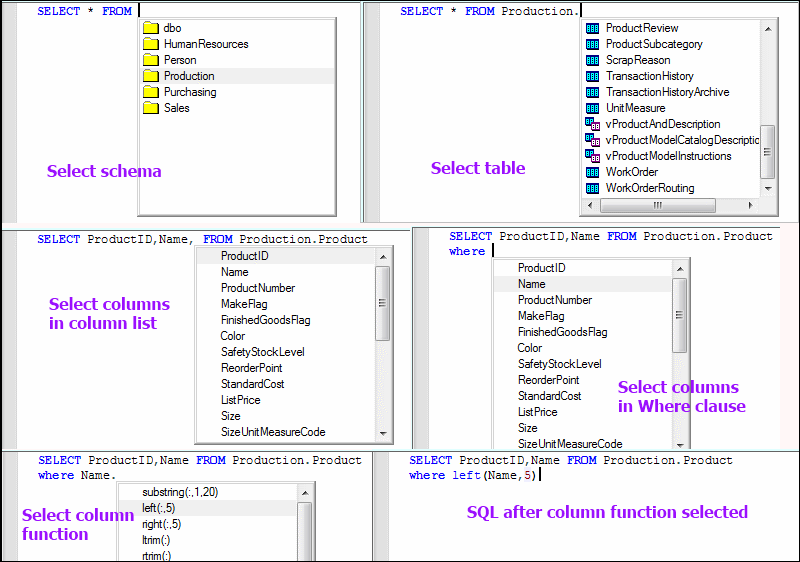Click scroll down arrow in column list popup
Viewport: 800px width, 562px height.
click(x=383, y=434)
